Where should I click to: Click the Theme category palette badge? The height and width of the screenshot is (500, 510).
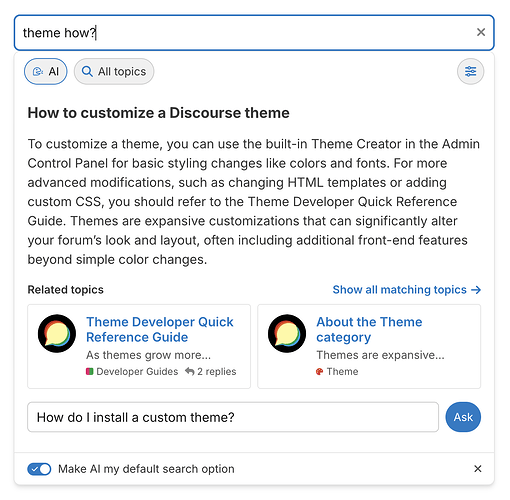pos(337,371)
